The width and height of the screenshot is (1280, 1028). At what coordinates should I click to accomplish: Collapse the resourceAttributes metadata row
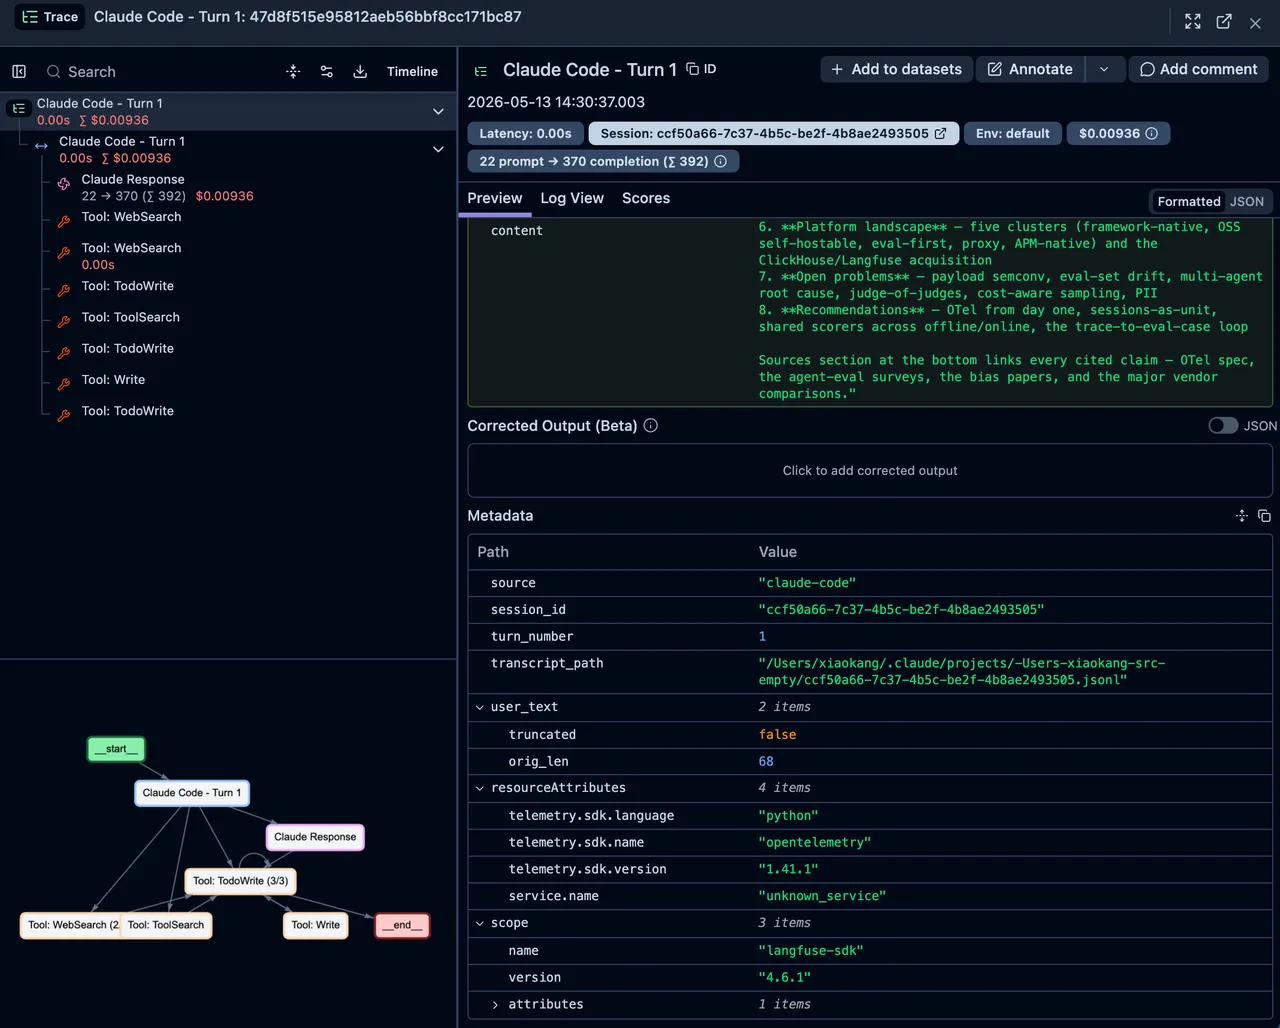[480, 788]
